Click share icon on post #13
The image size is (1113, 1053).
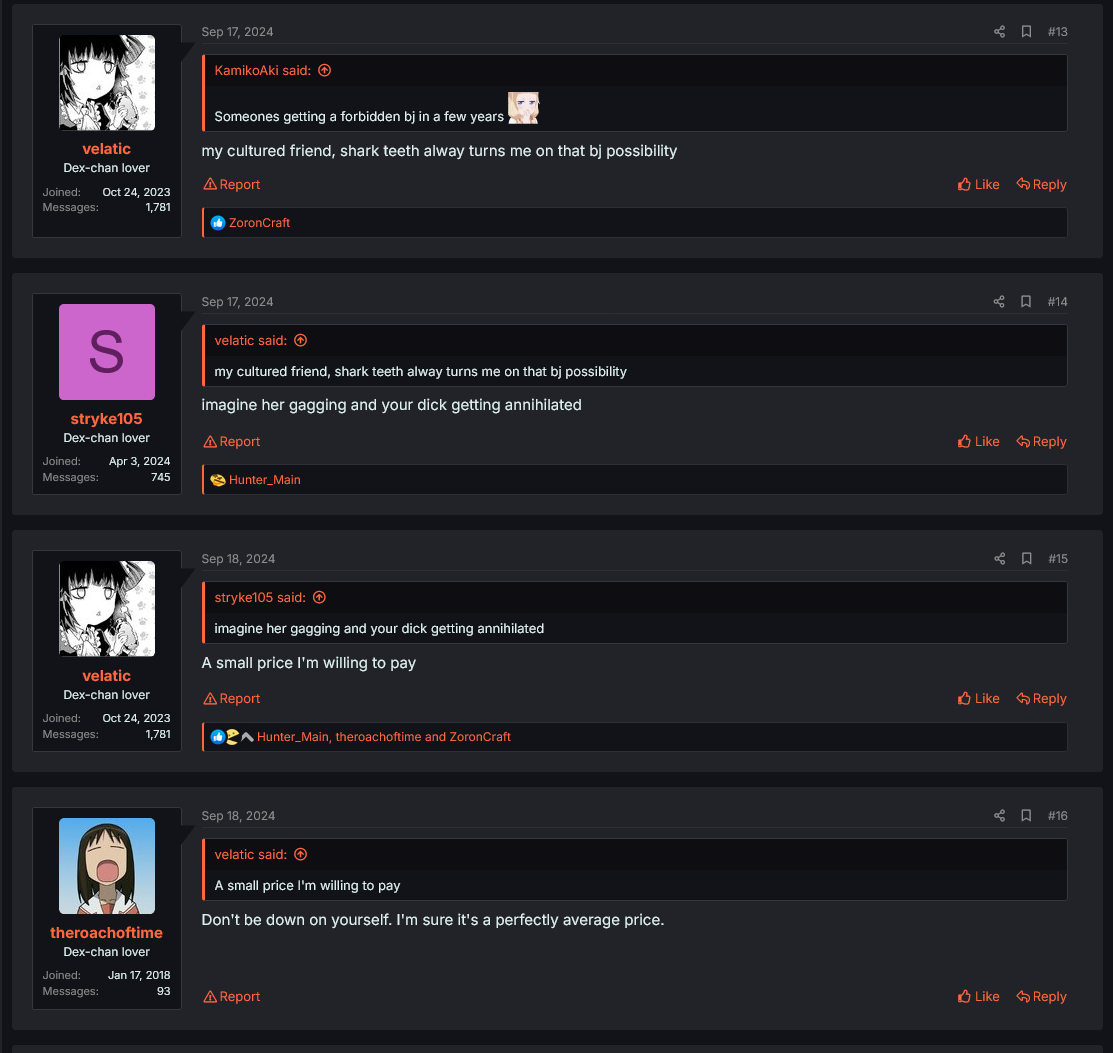tap(999, 32)
